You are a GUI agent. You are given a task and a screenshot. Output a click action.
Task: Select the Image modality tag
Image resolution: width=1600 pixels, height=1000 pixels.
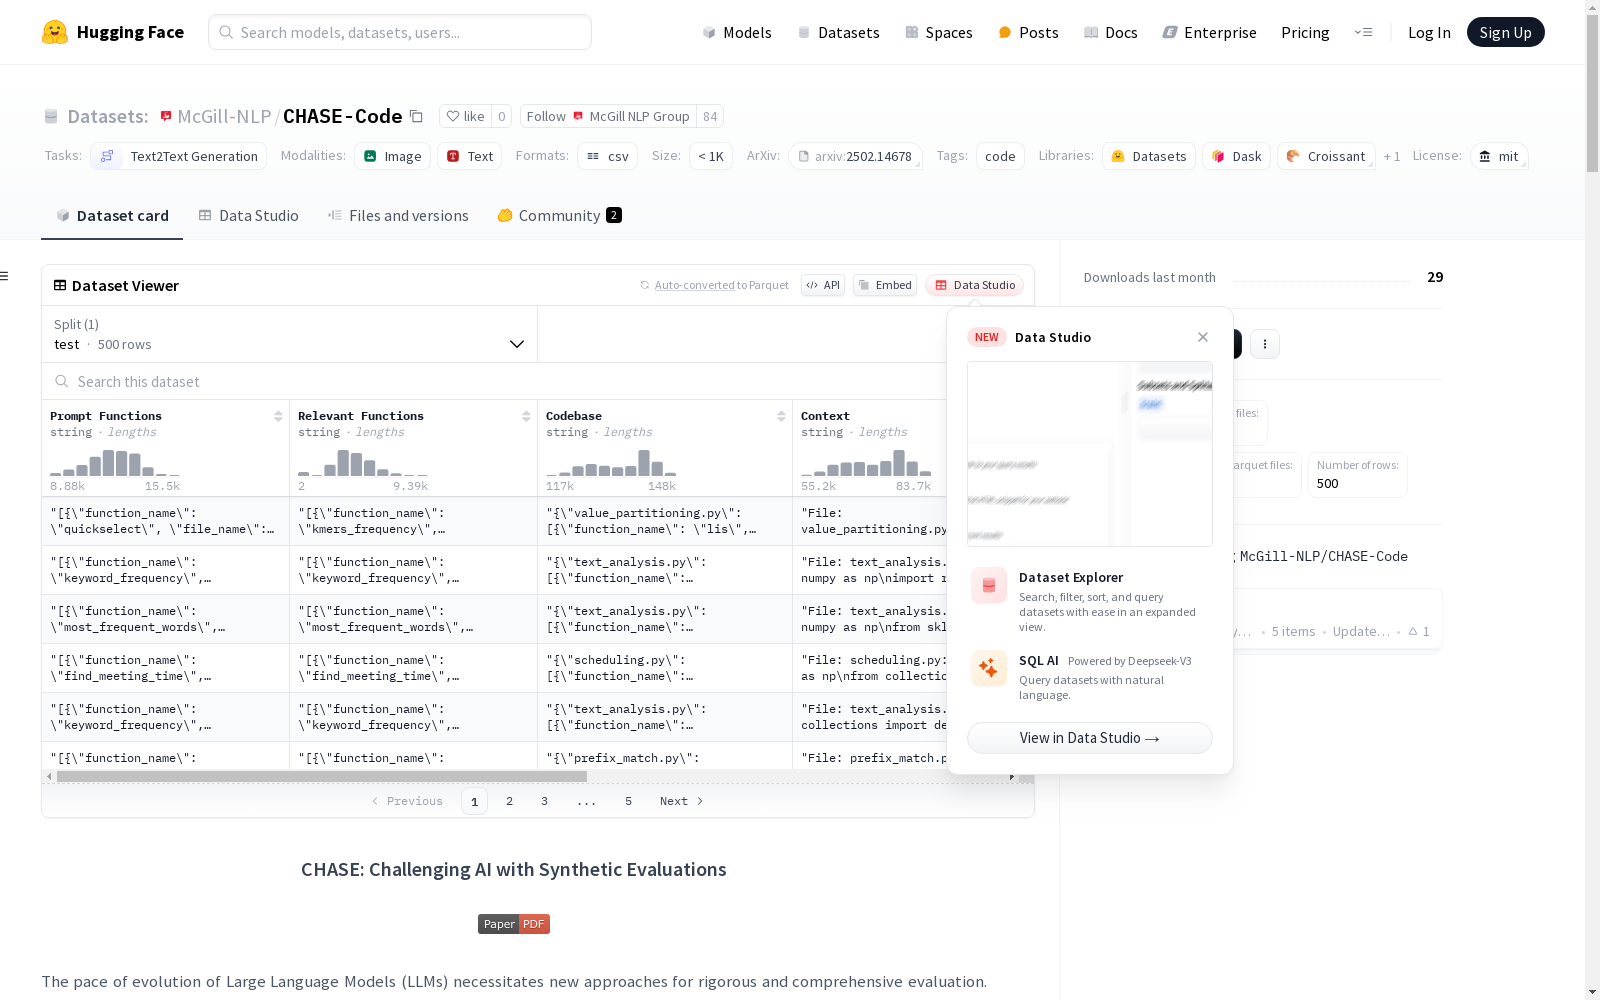pos(392,156)
